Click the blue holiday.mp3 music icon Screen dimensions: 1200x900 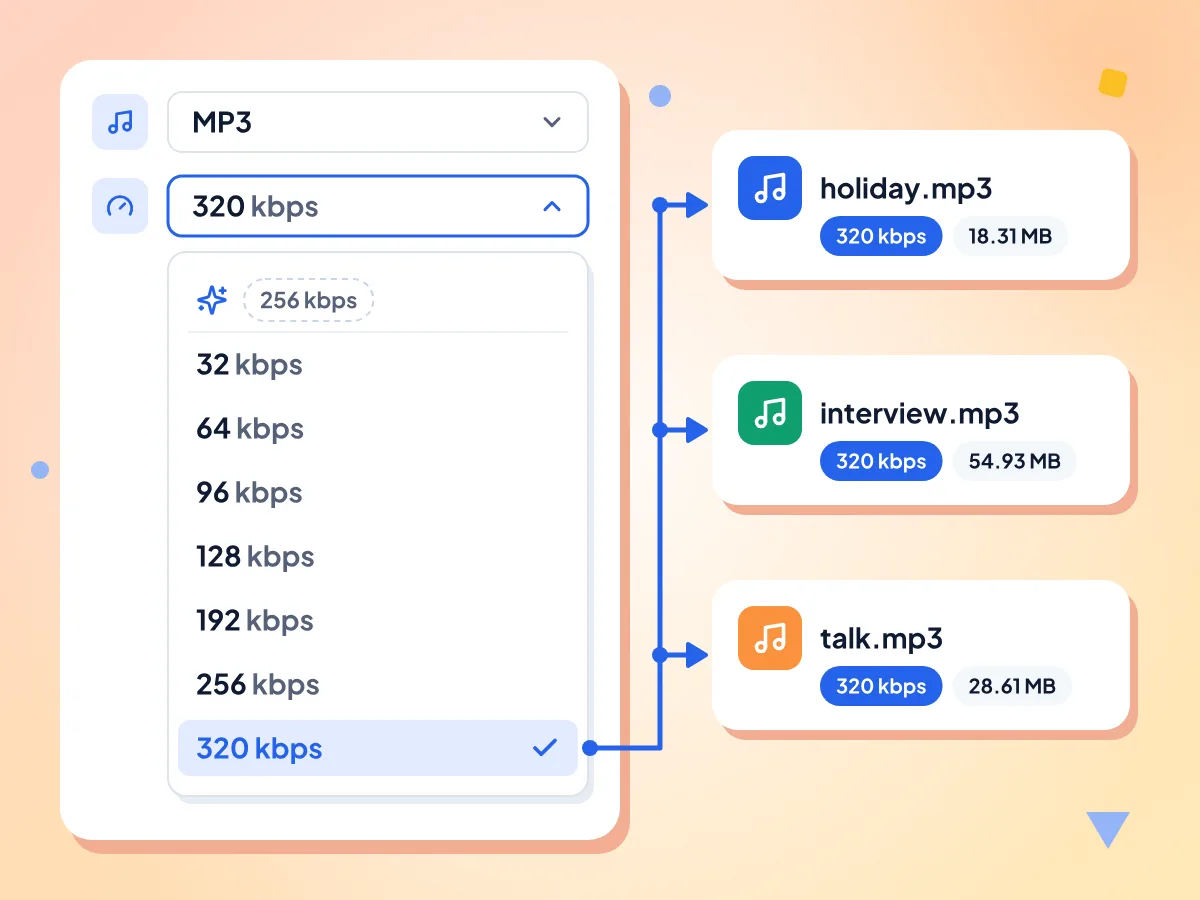click(x=770, y=188)
